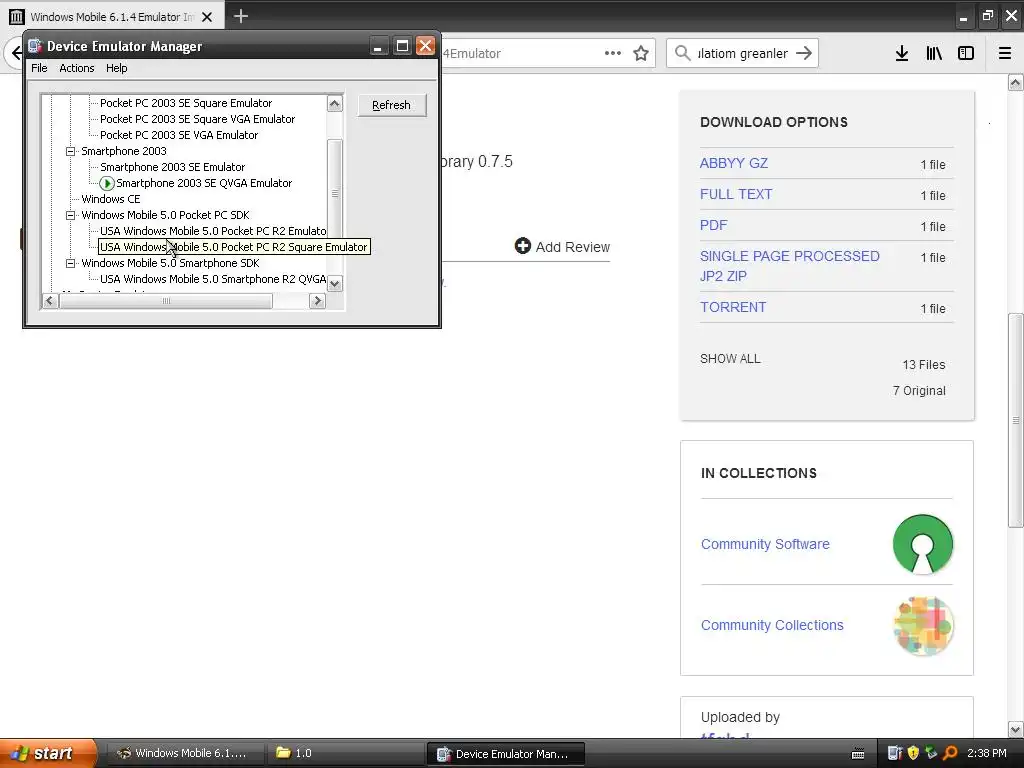Click tree vertical scrollbar down arrow
Screen dimensions: 1024x768
(x=335, y=284)
